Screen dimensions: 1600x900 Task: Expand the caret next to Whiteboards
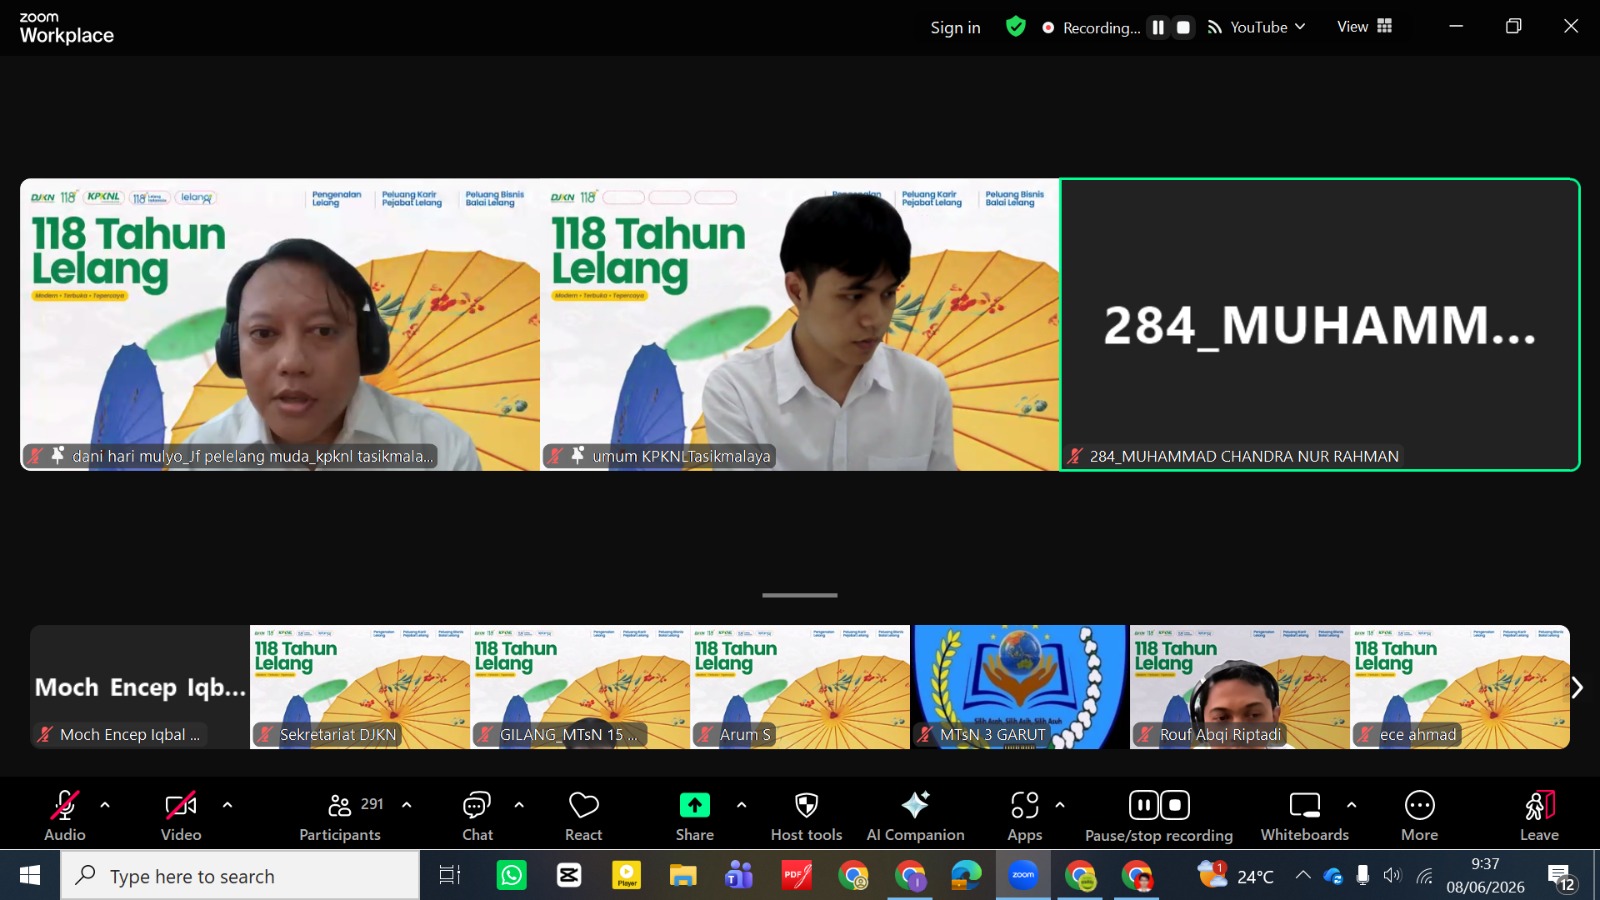click(1352, 804)
